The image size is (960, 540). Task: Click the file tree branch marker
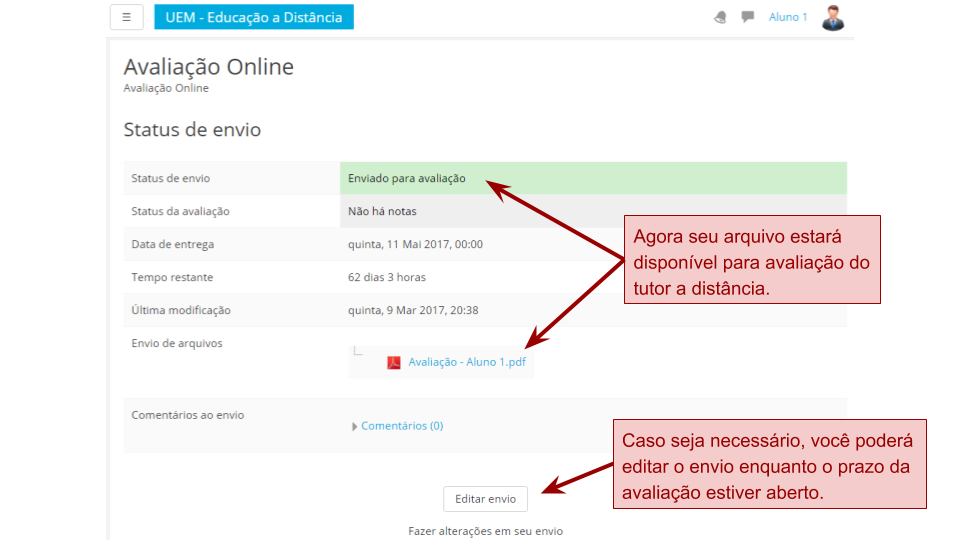tap(358, 350)
